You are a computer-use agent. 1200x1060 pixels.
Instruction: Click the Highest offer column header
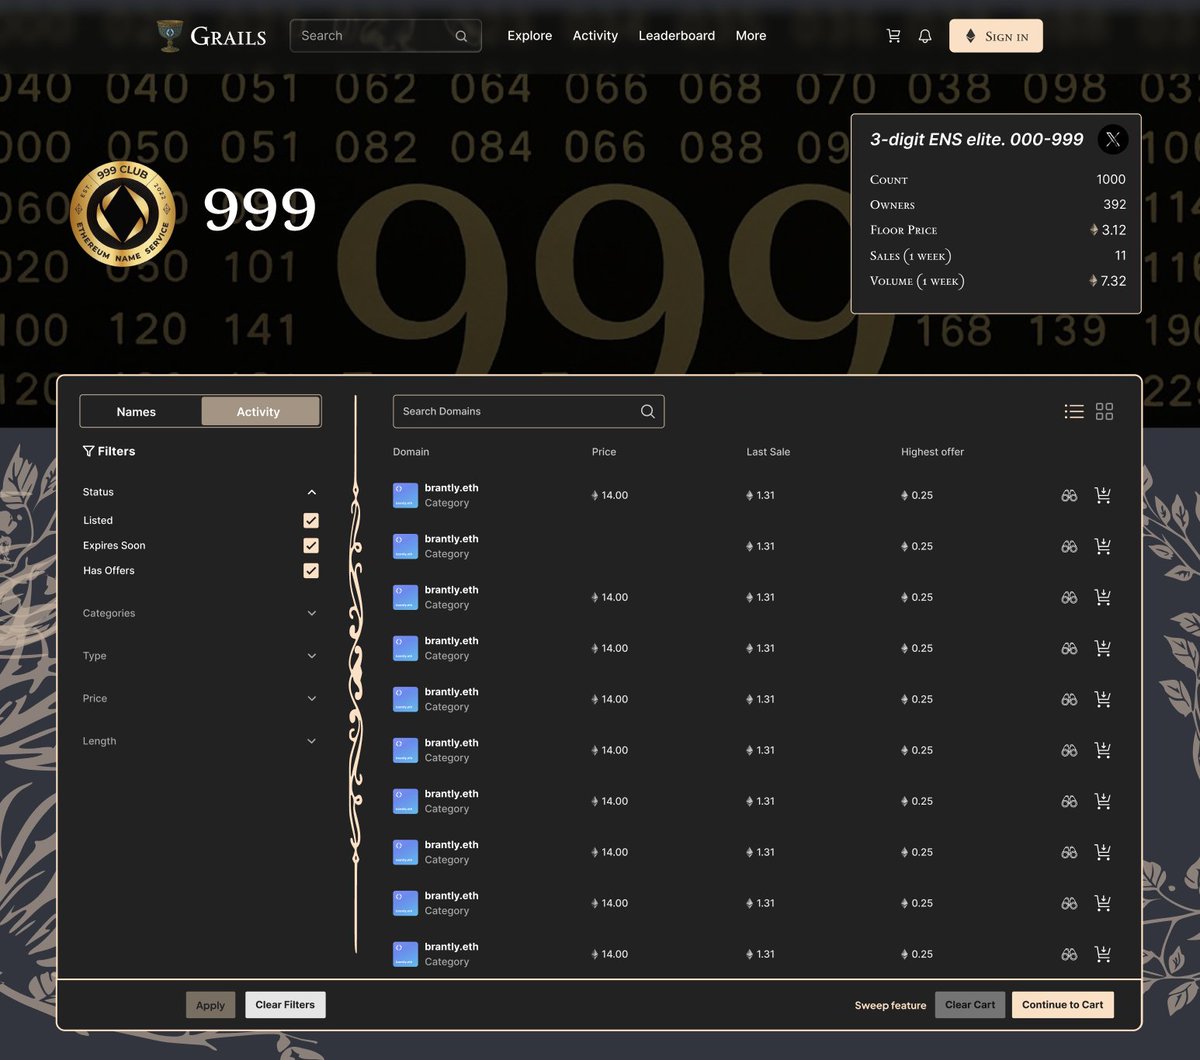click(932, 452)
